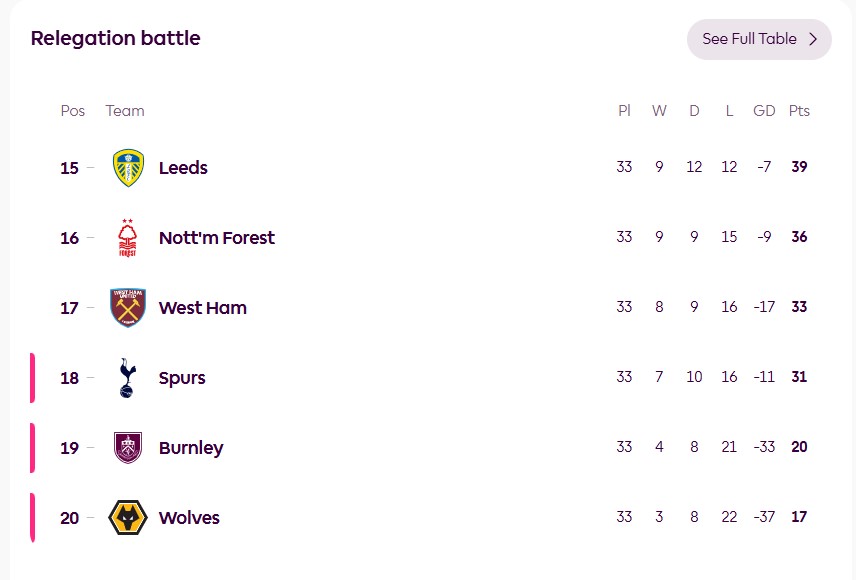
Task: Click the Team column header
Action: pos(125,111)
